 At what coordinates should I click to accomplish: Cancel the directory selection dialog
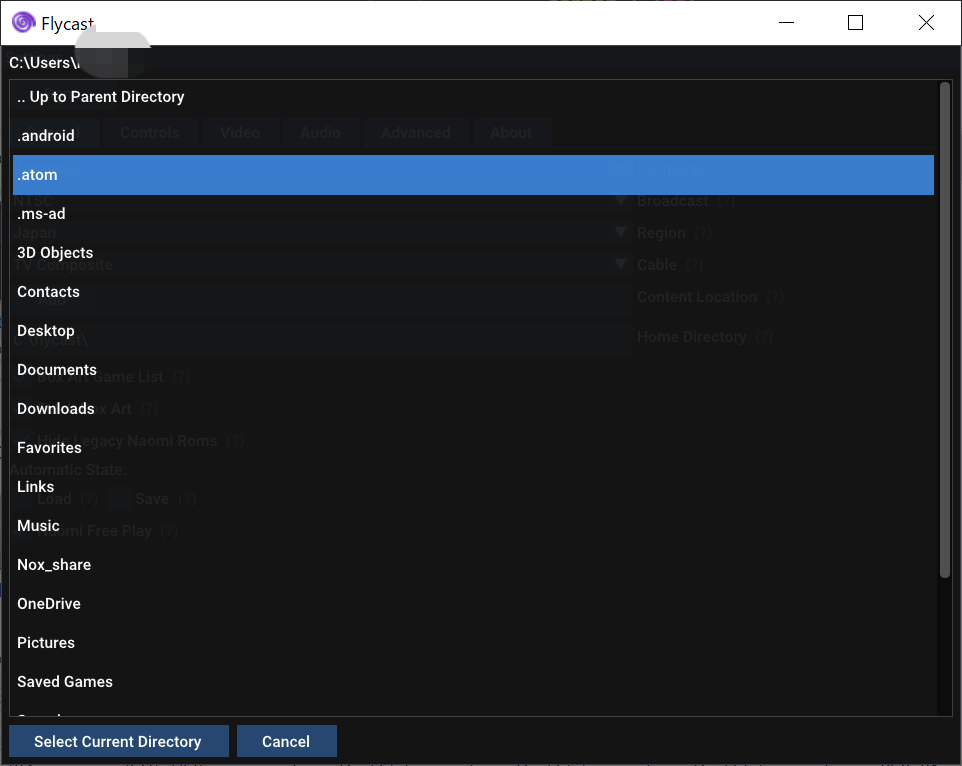(x=287, y=741)
